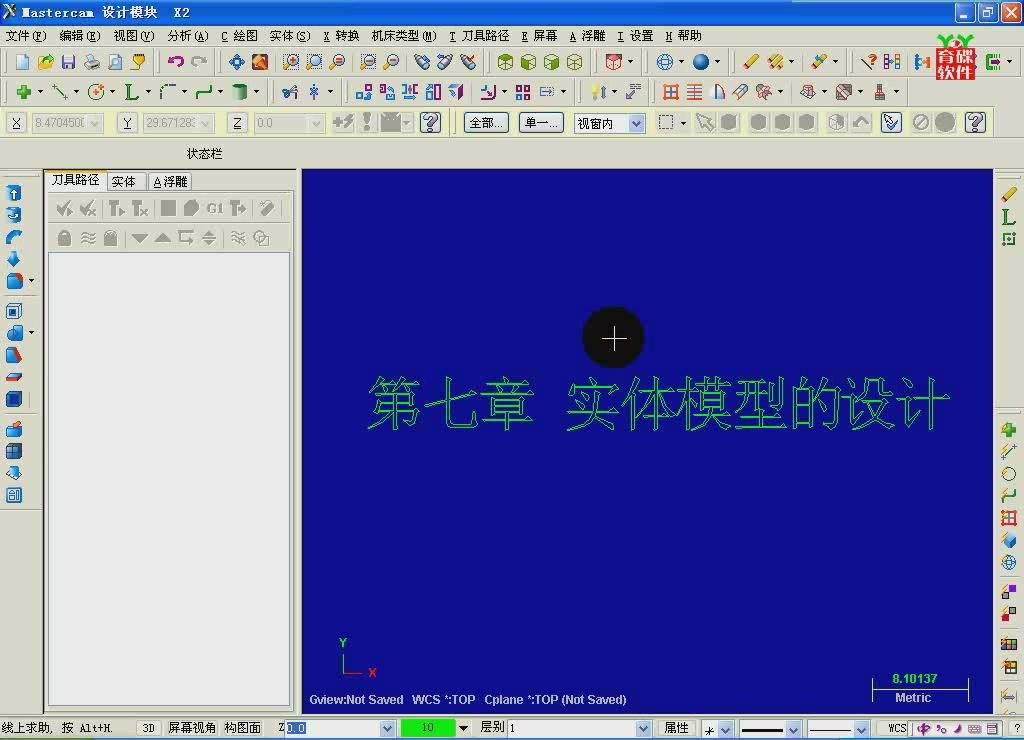The image size is (1024, 740).
Task: Click the purple Undo arrow
Action: (176, 62)
